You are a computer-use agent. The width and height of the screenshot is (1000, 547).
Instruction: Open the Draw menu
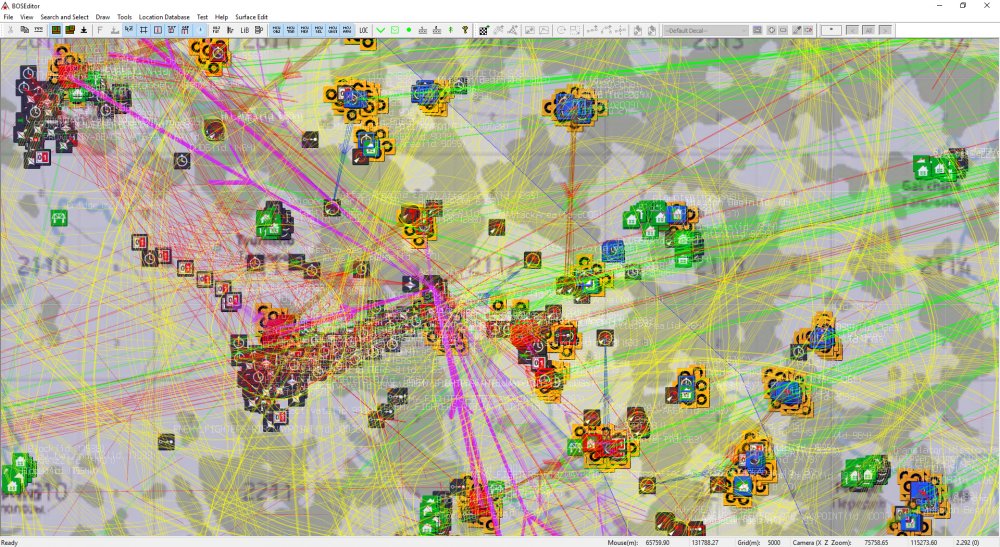point(103,17)
